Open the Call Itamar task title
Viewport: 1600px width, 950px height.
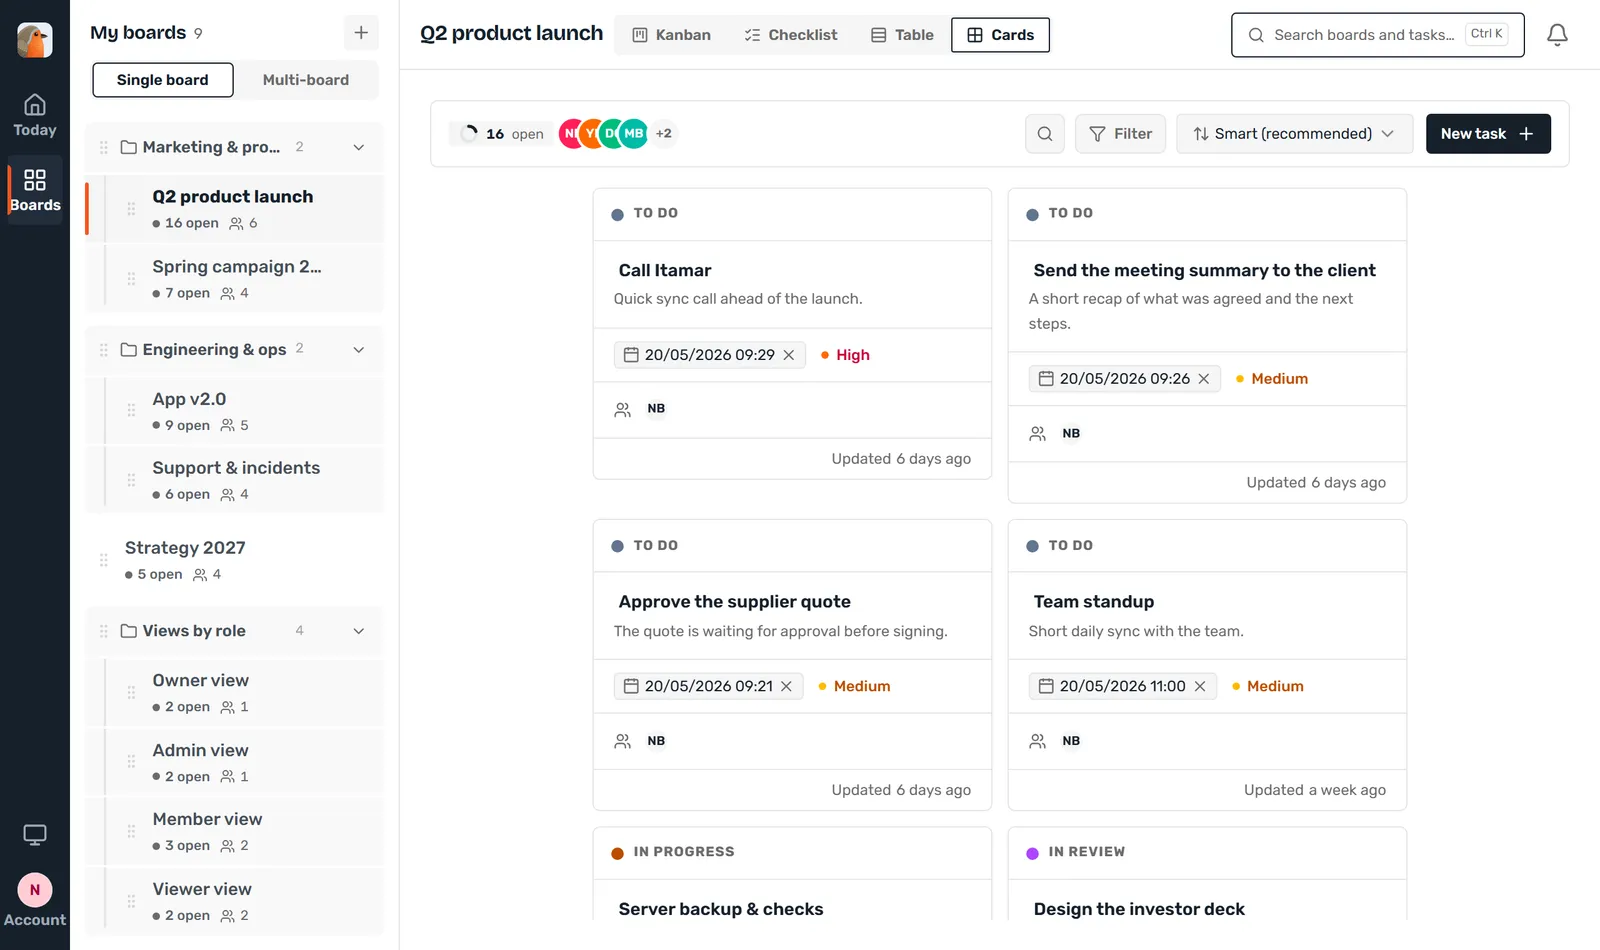click(665, 271)
